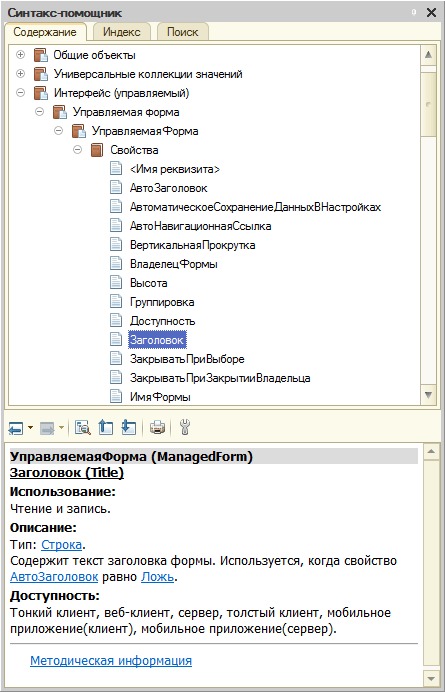The image size is (445, 692).
Task: Select Группировка property
Action: [x=162, y=302]
